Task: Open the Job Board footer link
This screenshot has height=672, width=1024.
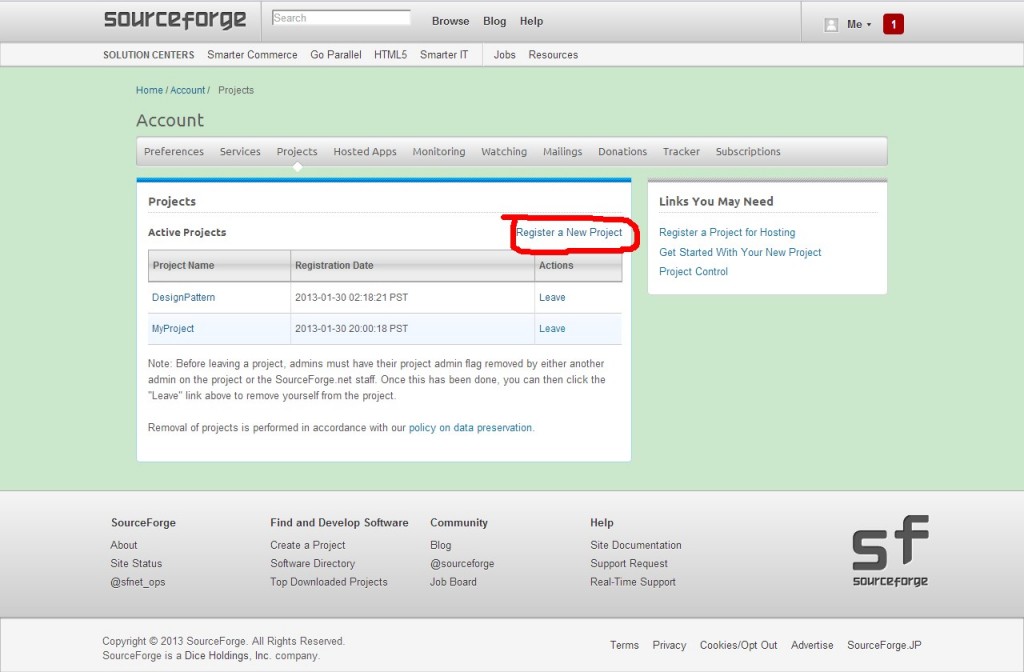Action: [x=453, y=582]
